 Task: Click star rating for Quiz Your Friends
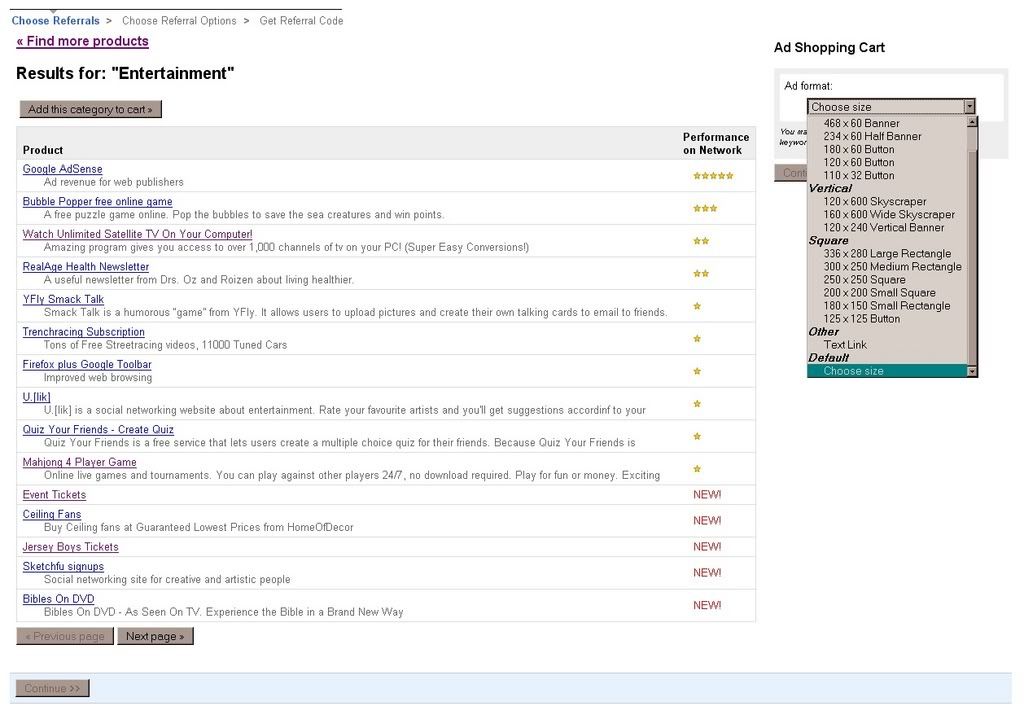click(697, 437)
